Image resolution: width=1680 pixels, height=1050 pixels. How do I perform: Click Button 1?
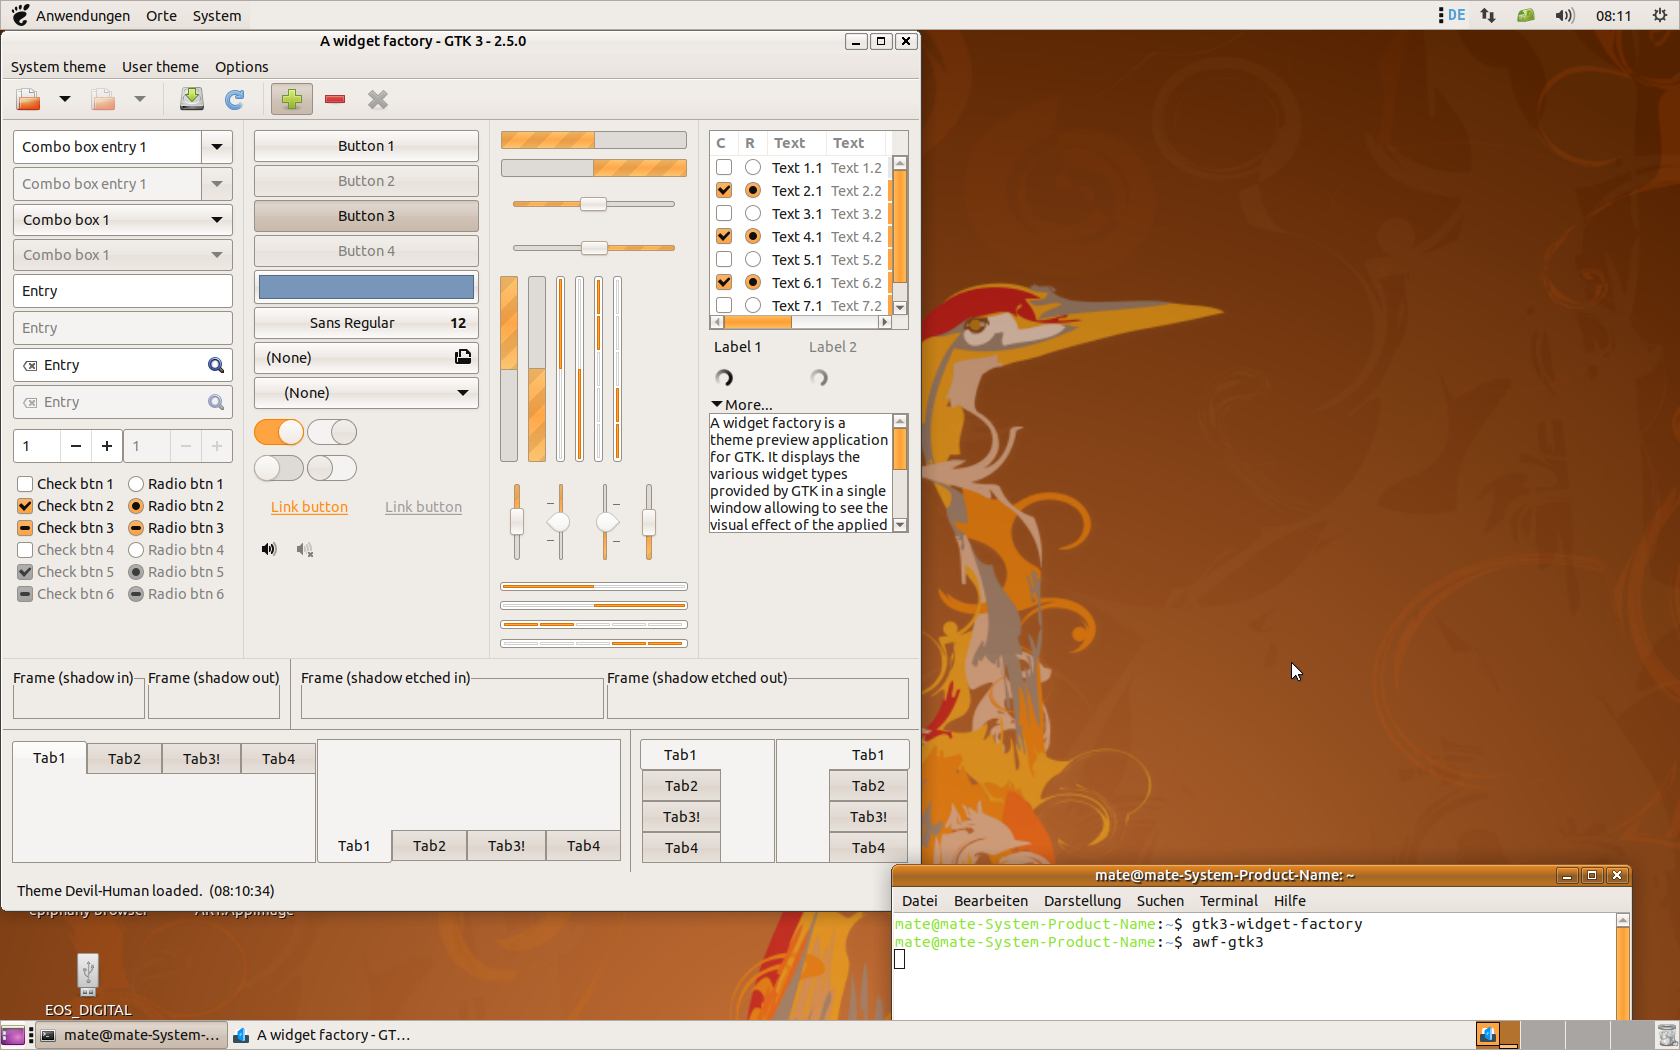coord(366,146)
